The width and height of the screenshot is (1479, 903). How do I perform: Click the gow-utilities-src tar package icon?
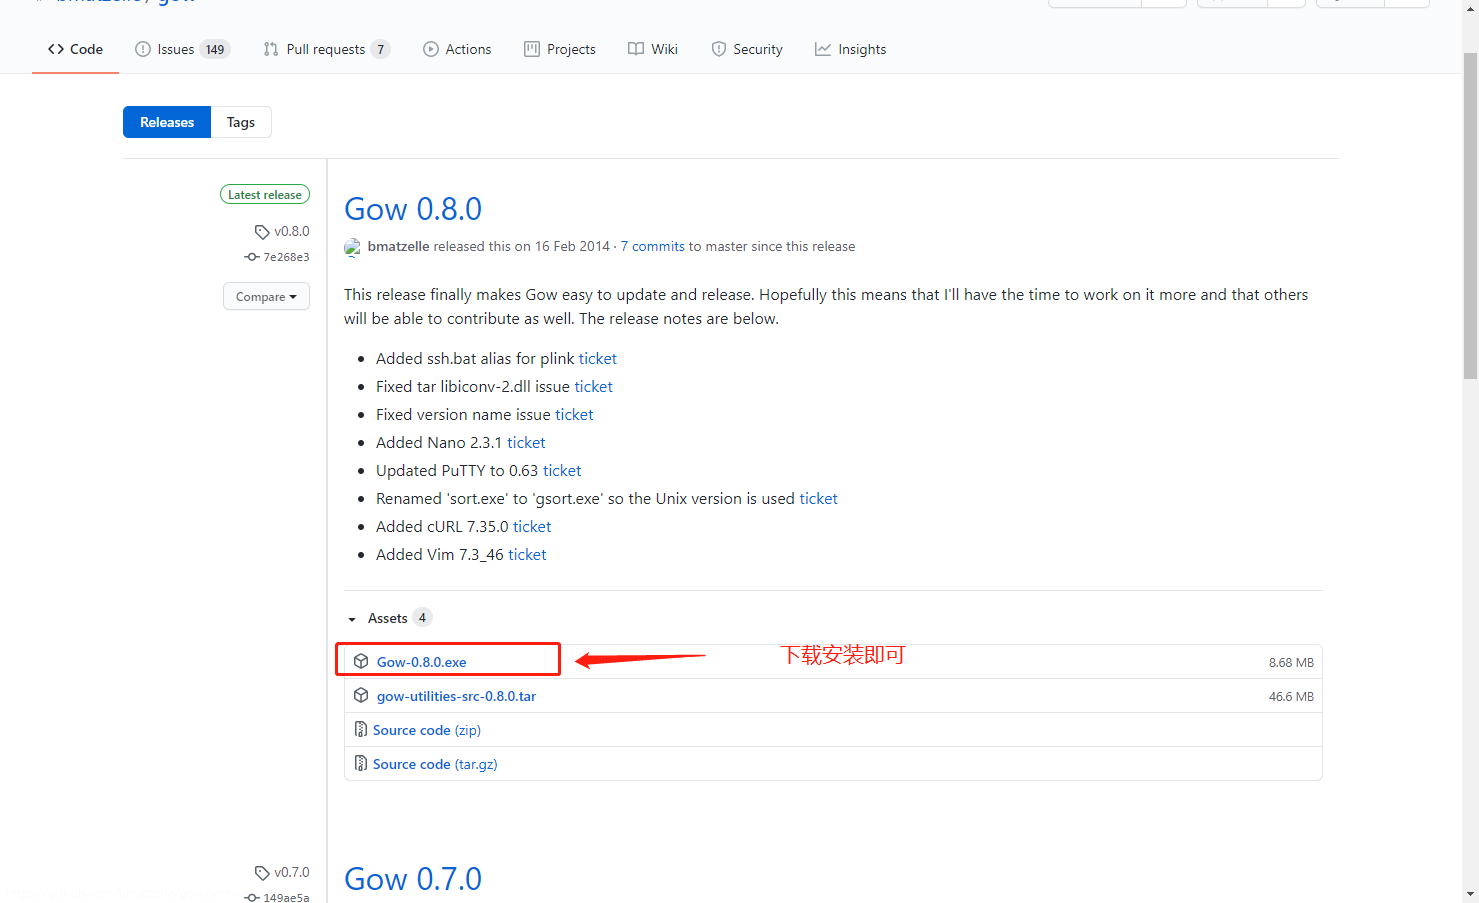(x=361, y=695)
